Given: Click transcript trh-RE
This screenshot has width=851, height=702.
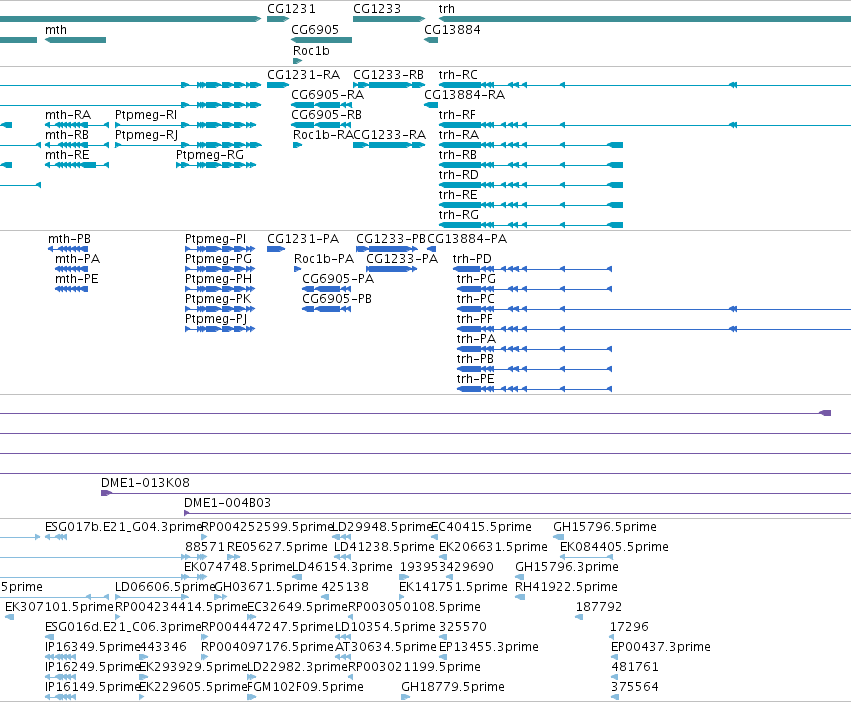Looking at the screenshot, I should [x=531, y=205].
